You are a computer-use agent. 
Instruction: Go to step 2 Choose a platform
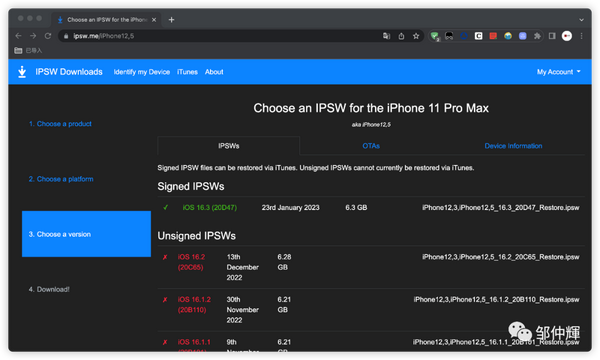pyautogui.click(x=61, y=179)
